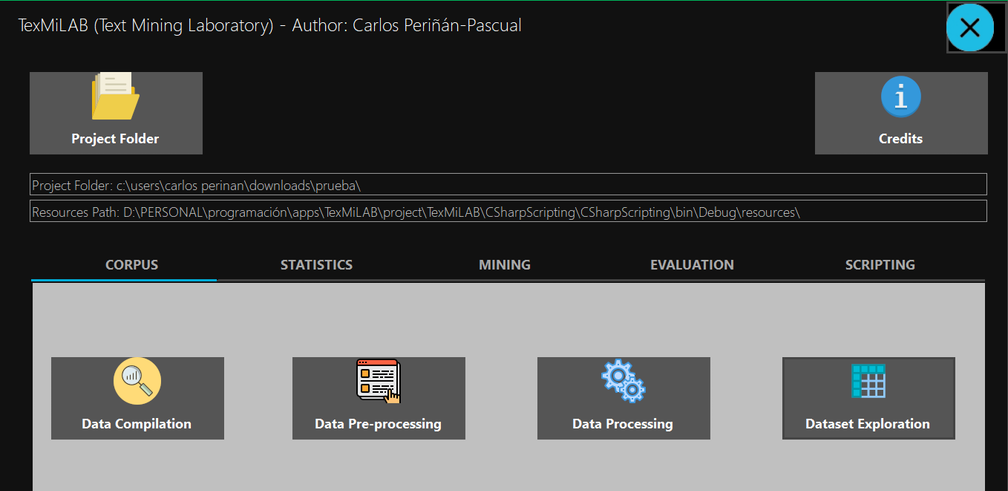Open the STATISTICS tab
This screenshot has width=1008, height=491.
coord(316,265)
